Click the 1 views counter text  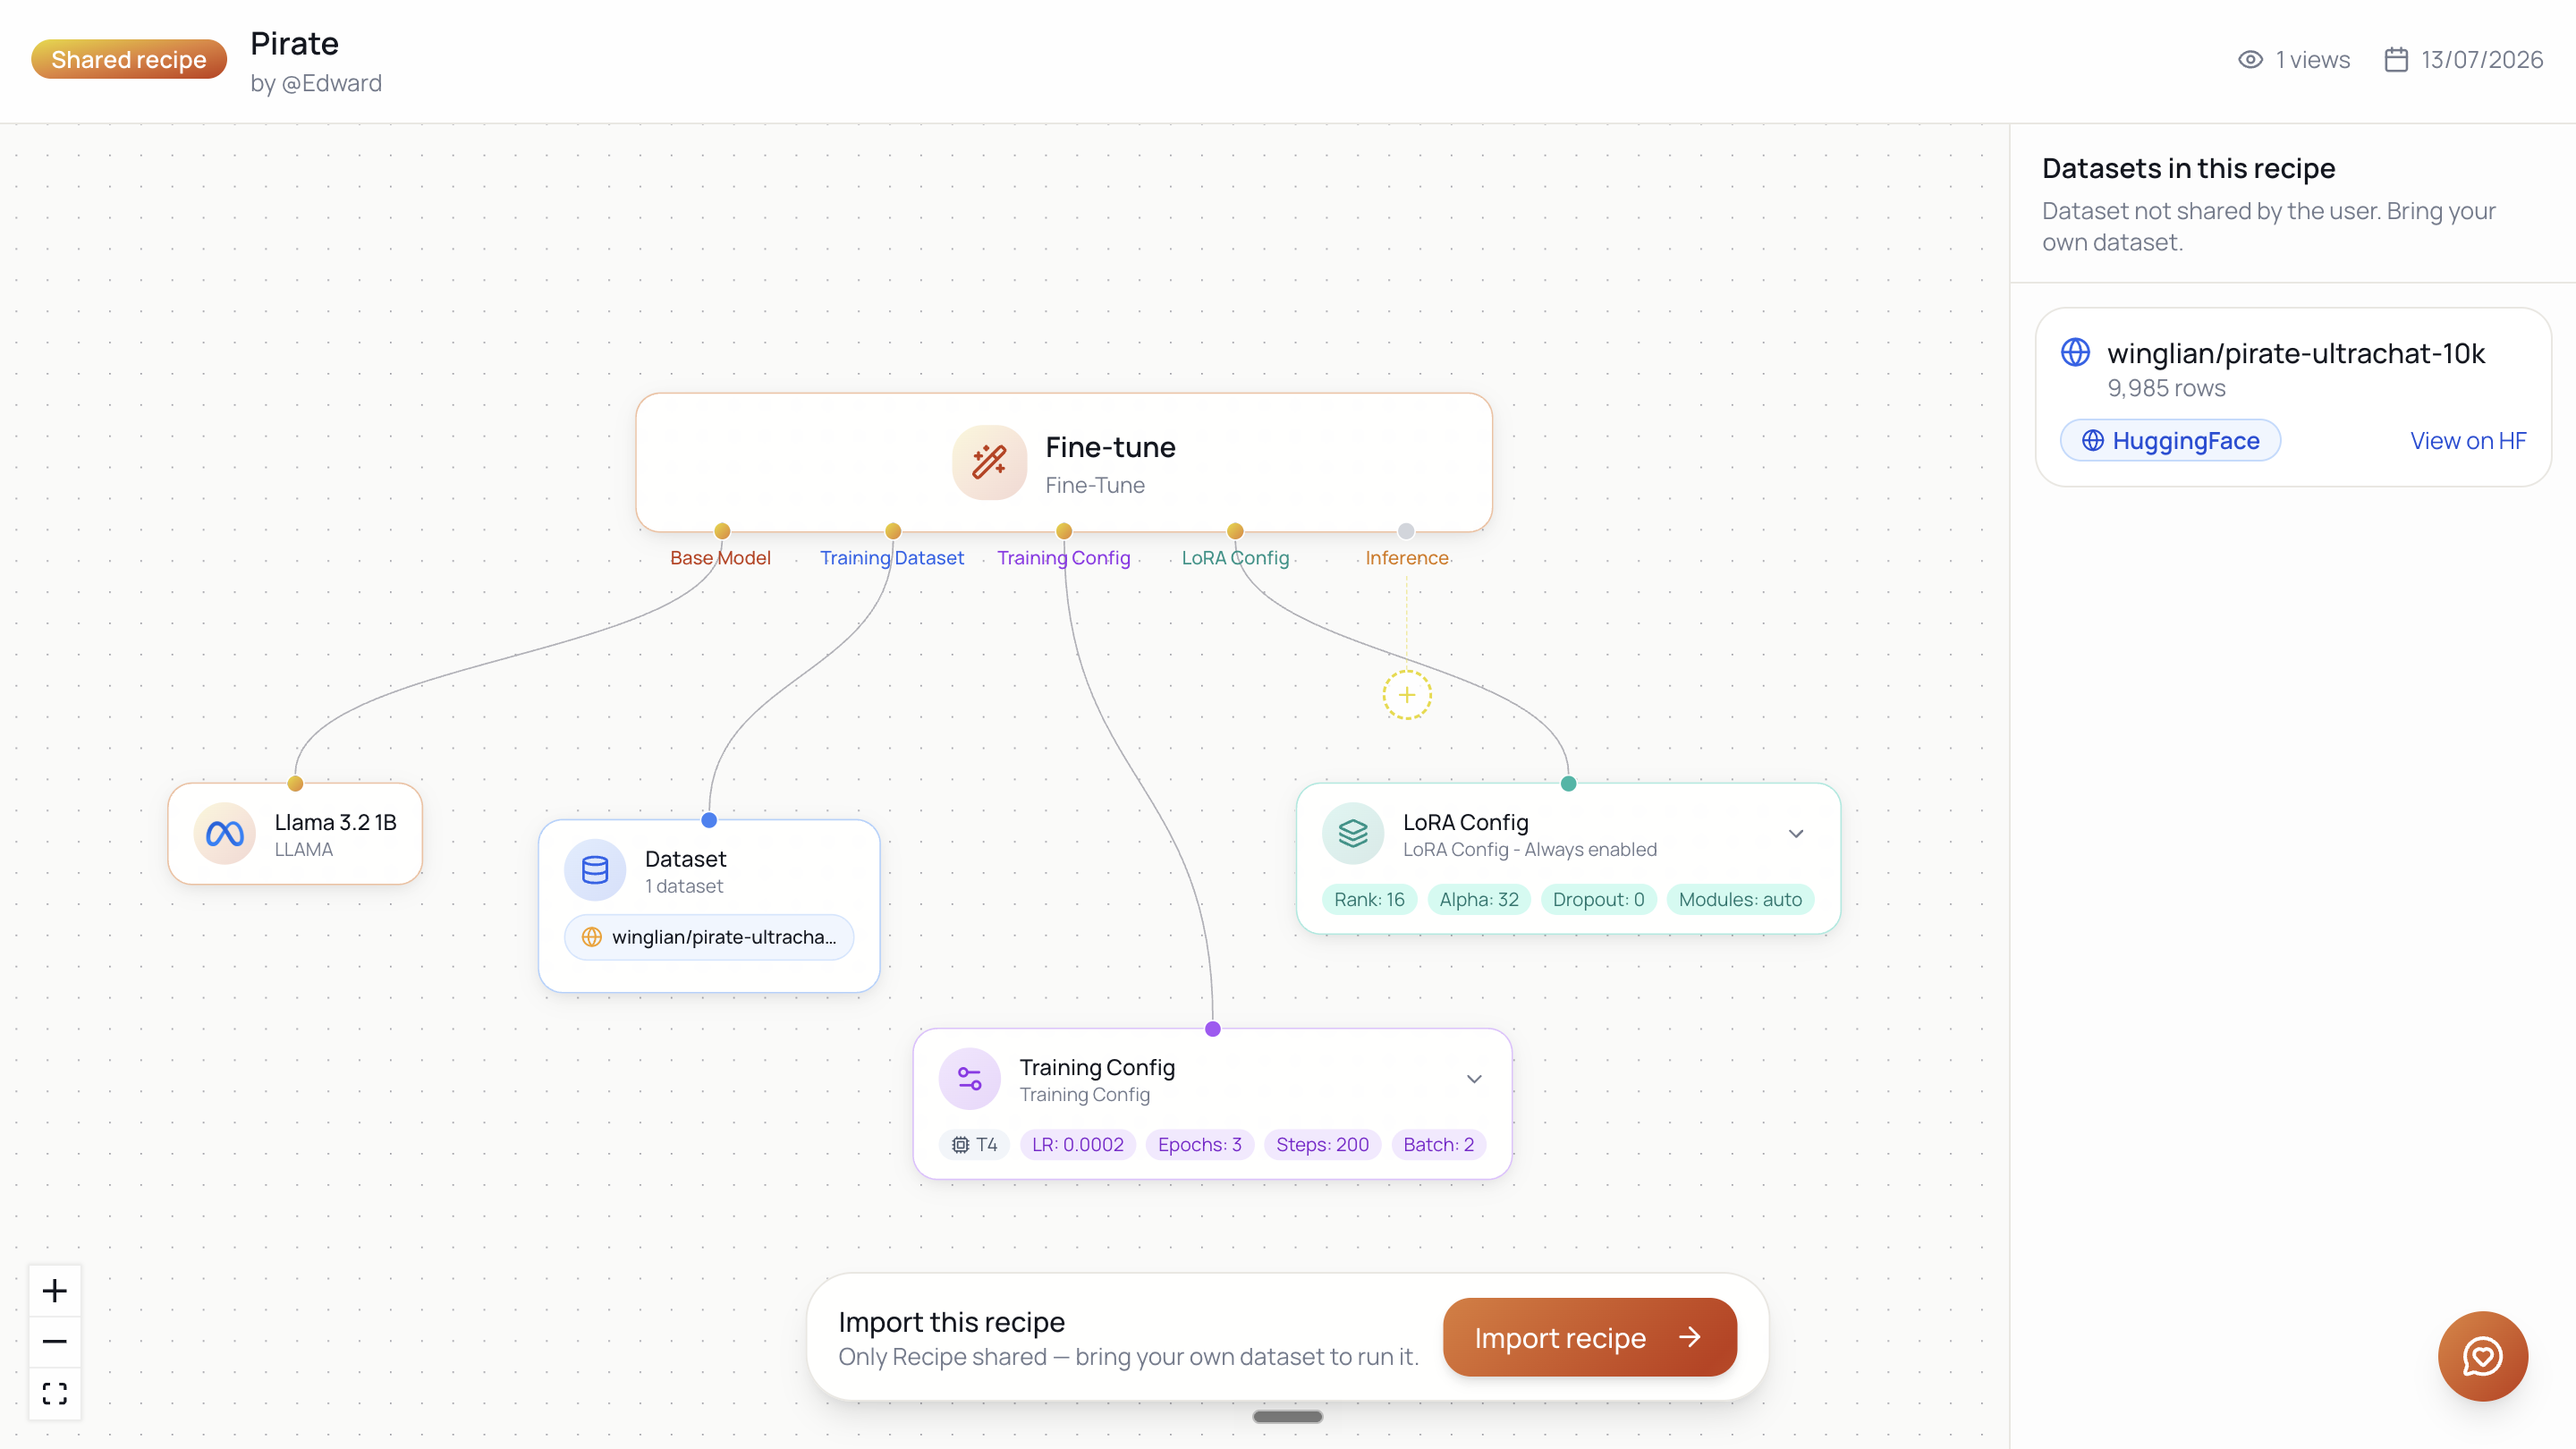click(2312, 60)
